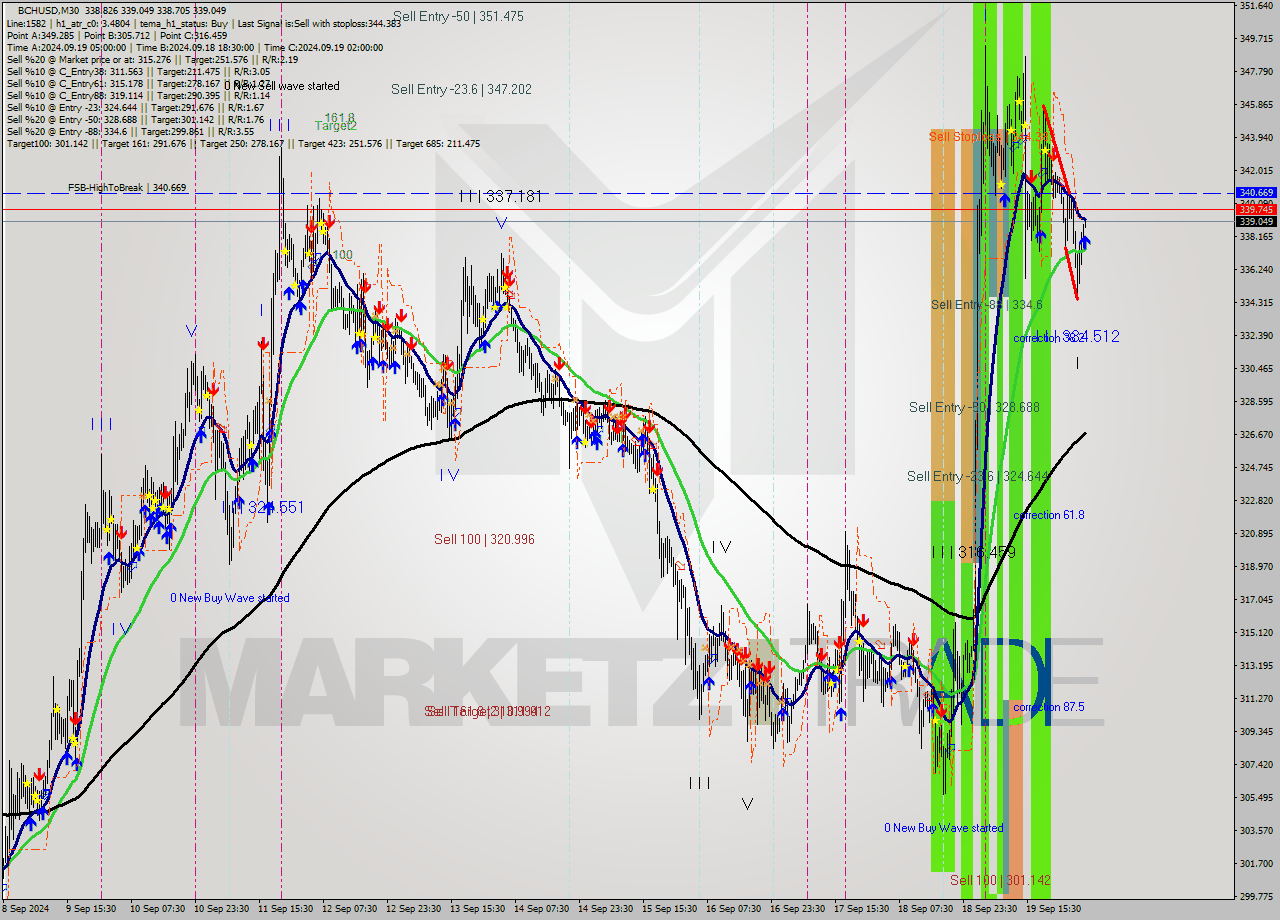This screenshot has height=920, width=1280.
Task: Click the red 339.745 price tag
Action: [1256, 209]
